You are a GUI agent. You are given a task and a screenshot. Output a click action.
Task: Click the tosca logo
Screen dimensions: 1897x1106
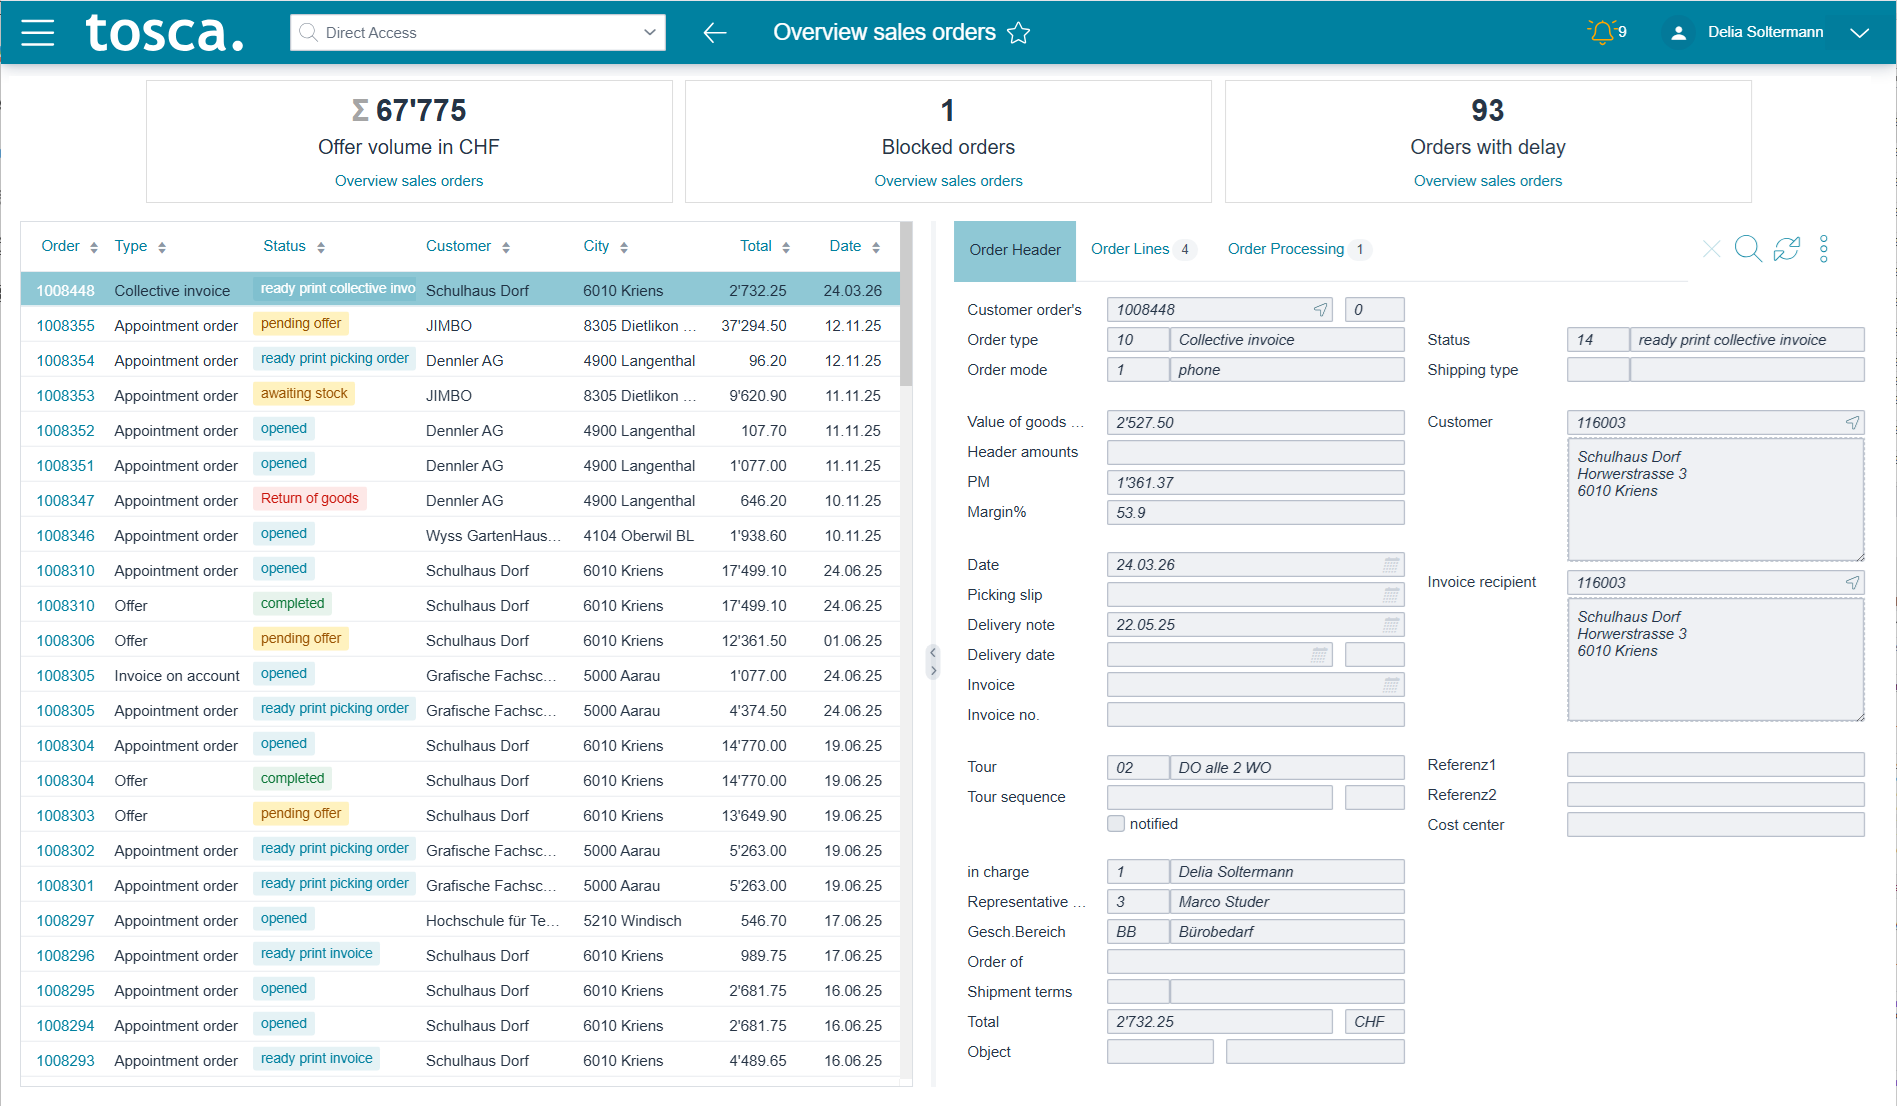coord(165,32)
